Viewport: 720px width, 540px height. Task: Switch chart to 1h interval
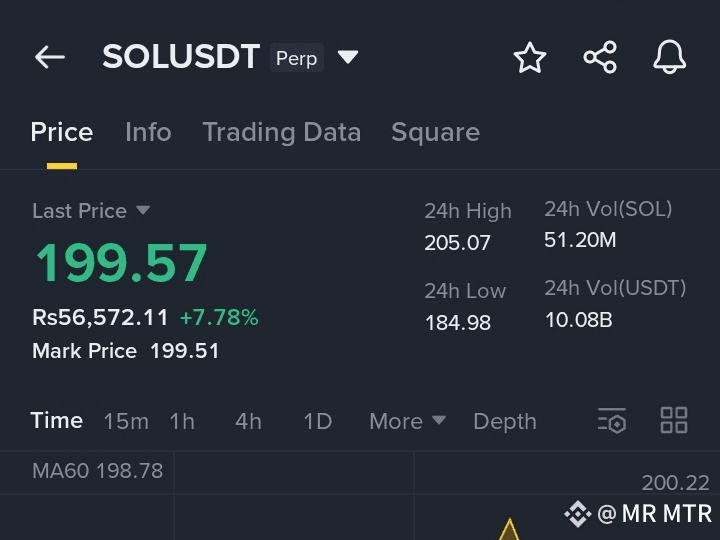point(182,421)
